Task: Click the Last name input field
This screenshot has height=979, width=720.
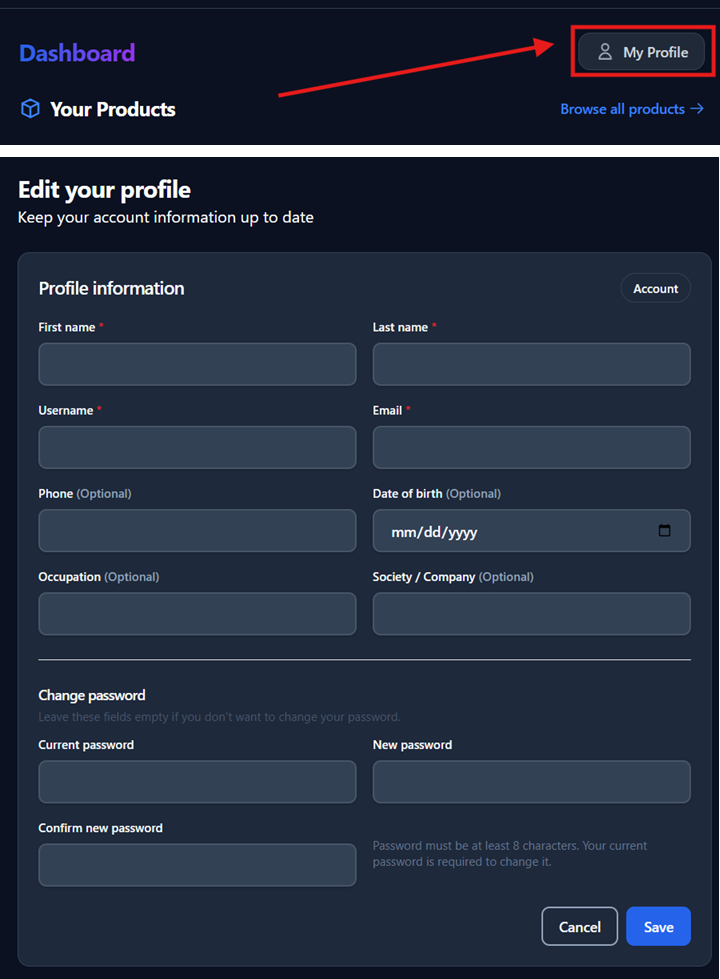Action: 531,364
